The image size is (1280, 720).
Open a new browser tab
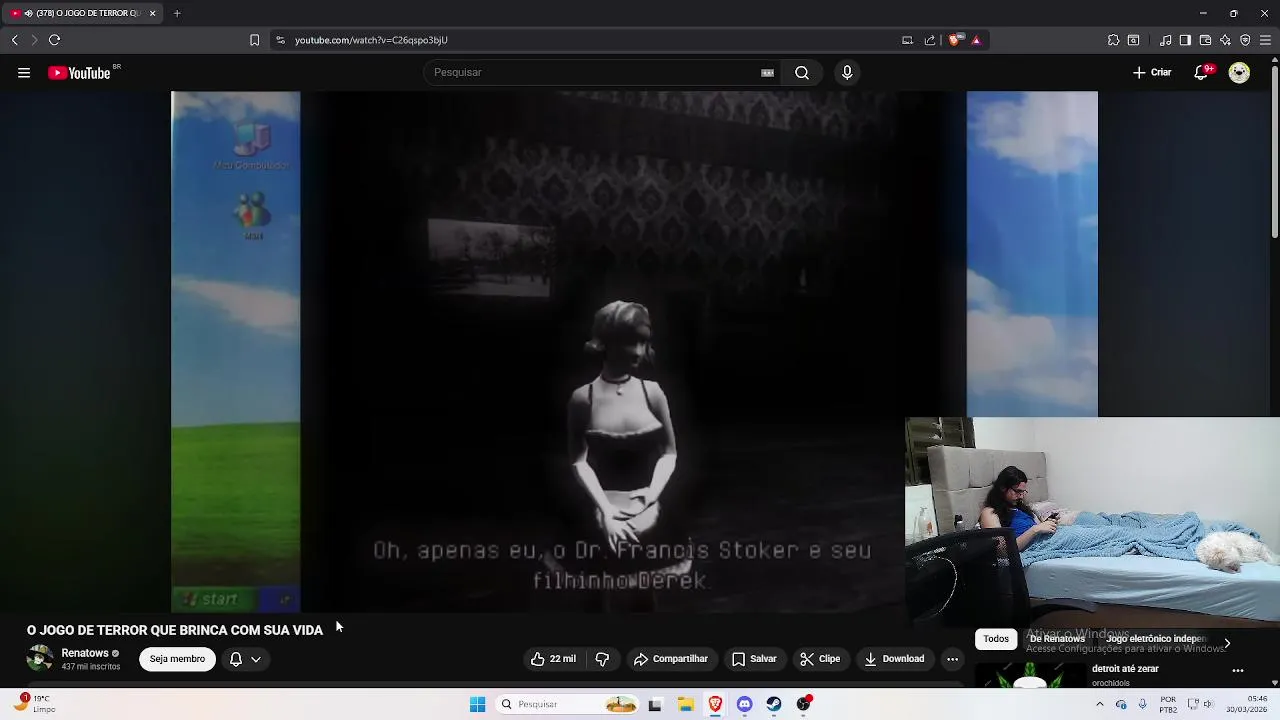[x=177, y=13]
